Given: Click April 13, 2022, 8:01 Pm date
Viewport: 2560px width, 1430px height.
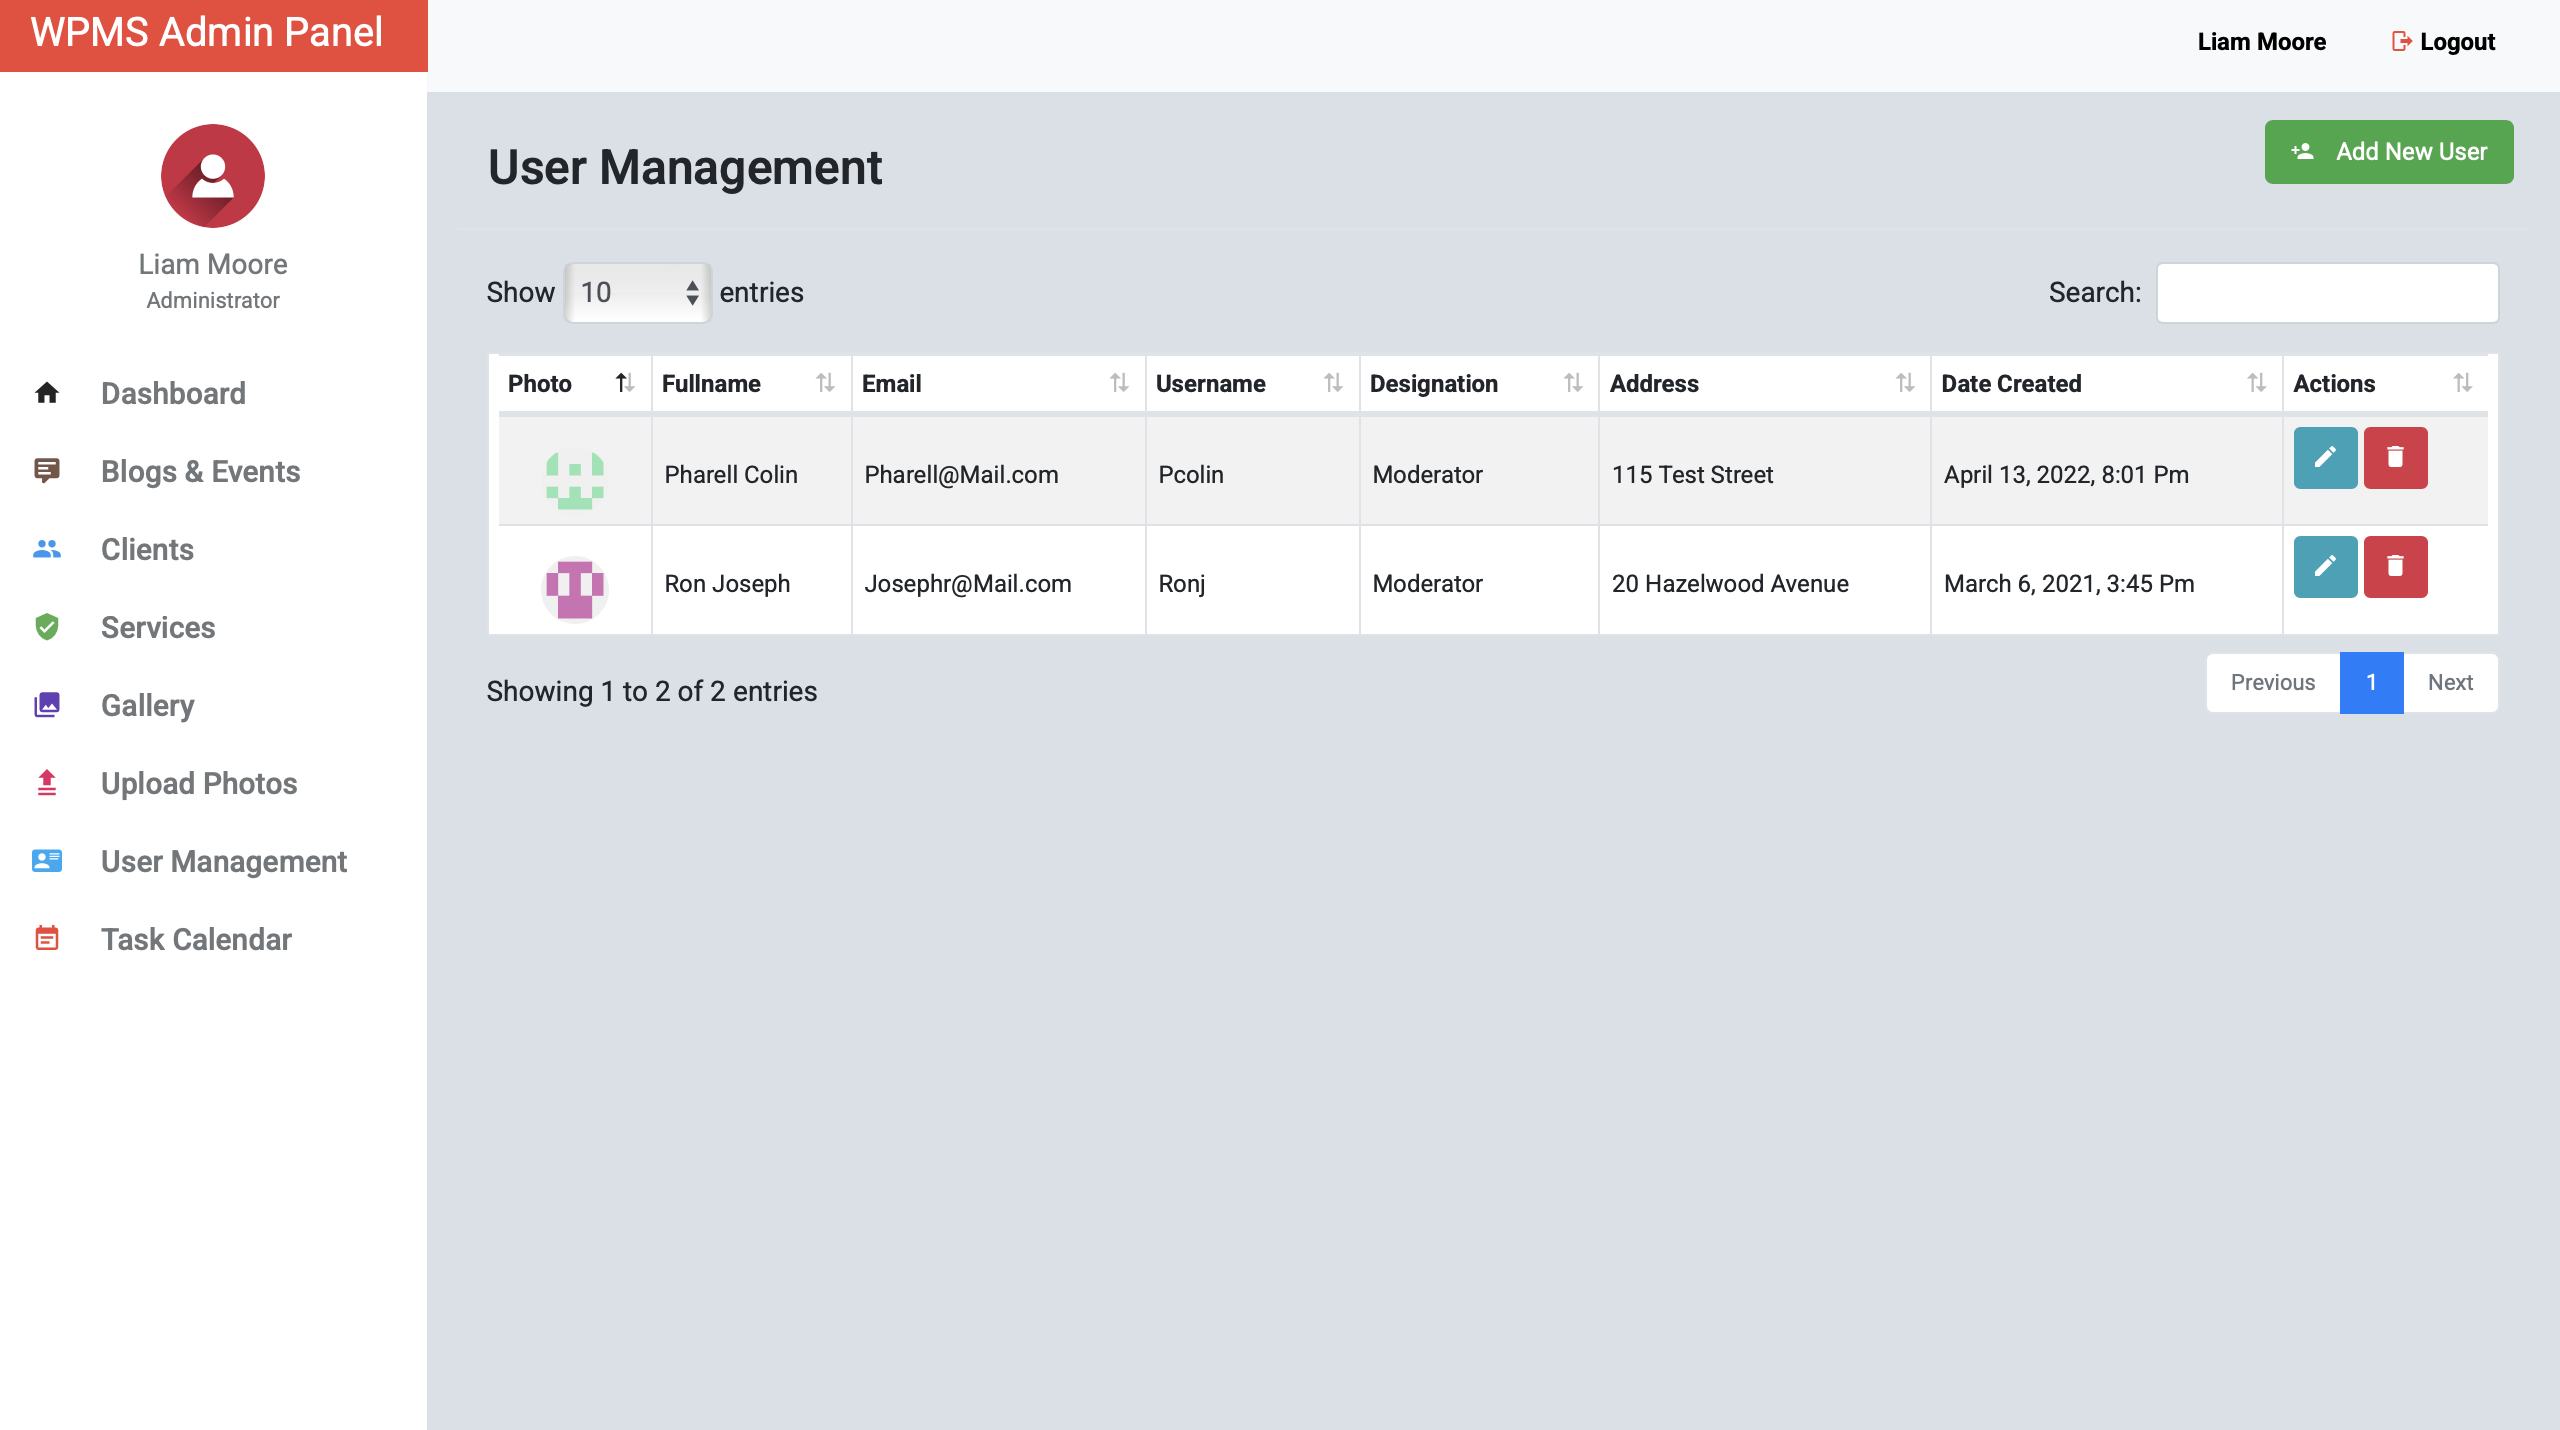Looking at the screenshot, I should tap(2066, 475).
